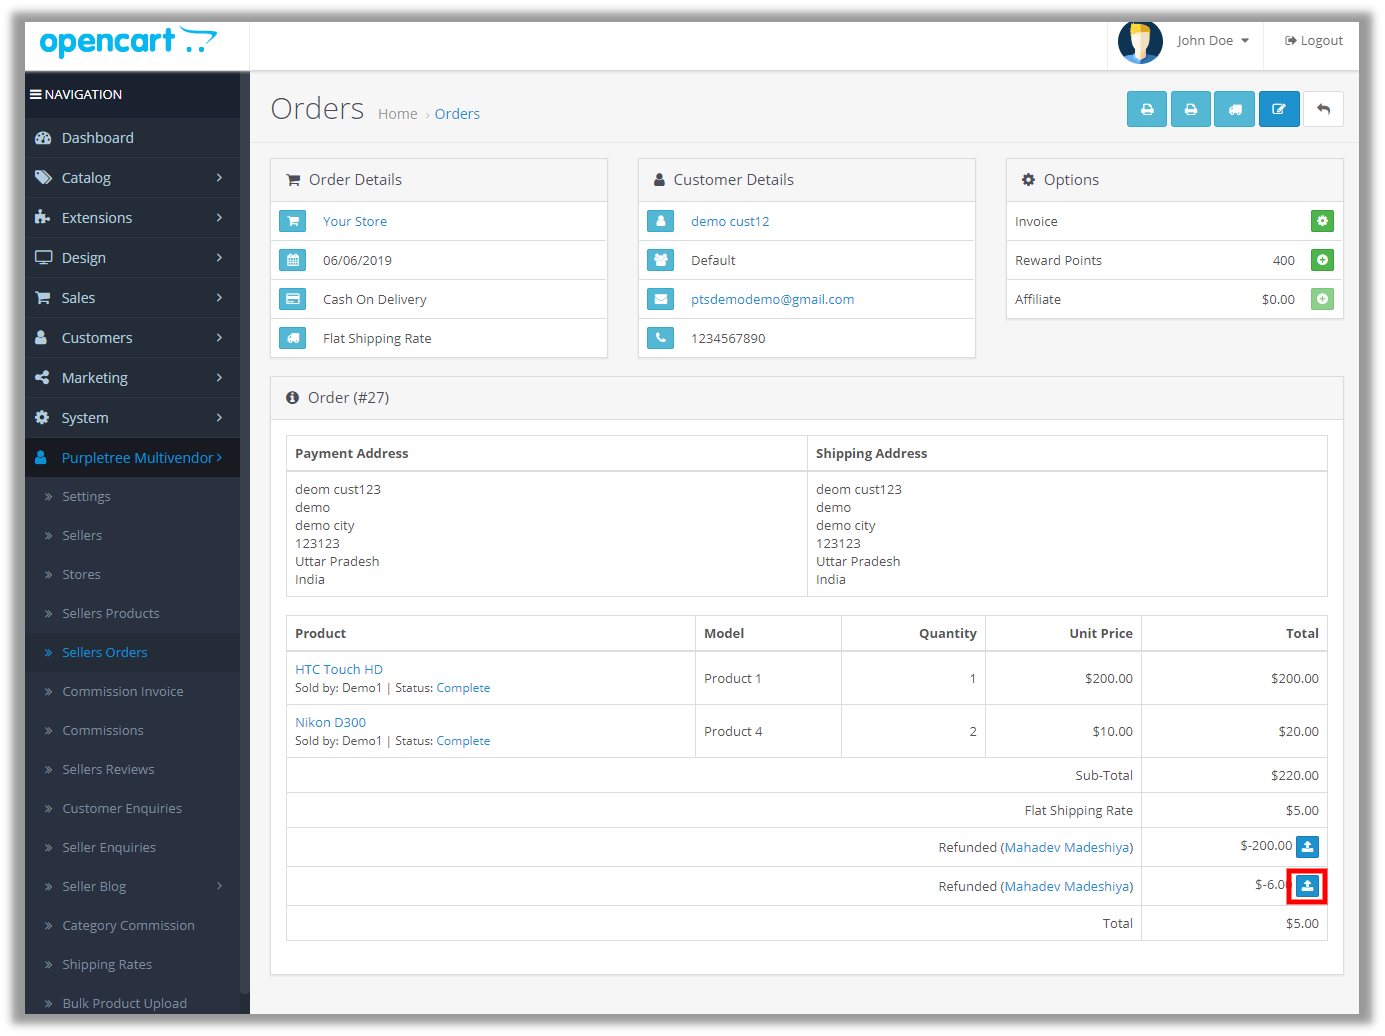The width and height of the screenshot is (1385, 1036).
Task: Generate invoice with green gear button
Action: [x=1322, y=221]
